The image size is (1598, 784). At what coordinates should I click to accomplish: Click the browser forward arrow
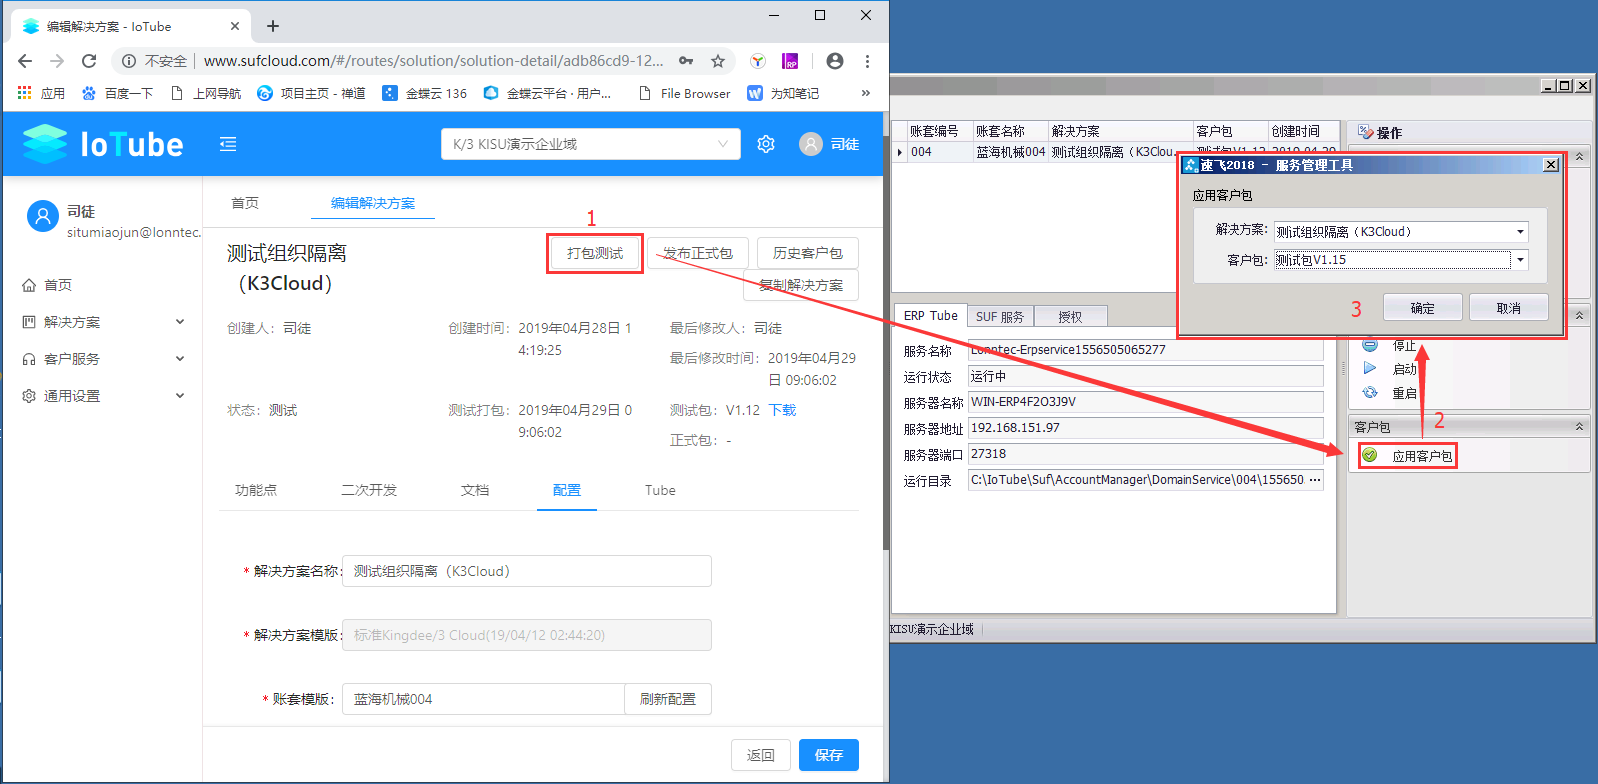[57, 61]
